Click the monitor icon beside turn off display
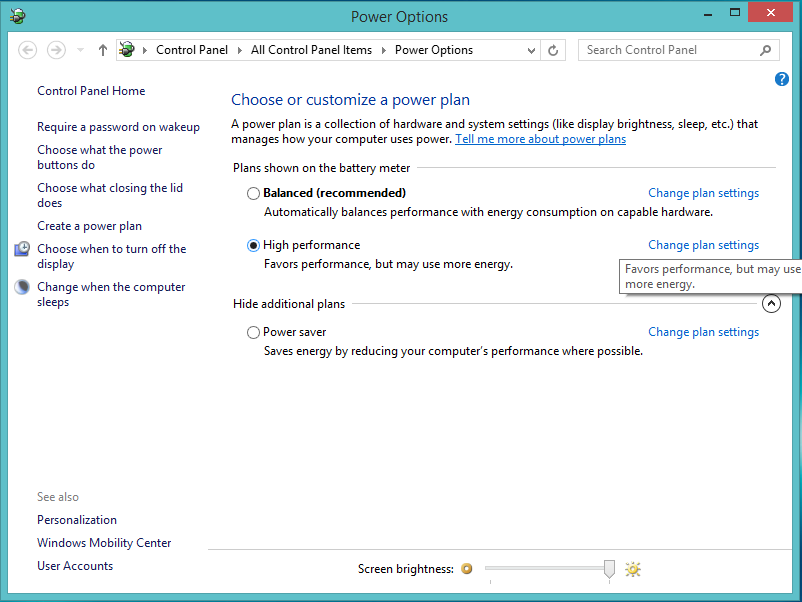This screenshot has height=602, width=802. (x=22, y=249)
